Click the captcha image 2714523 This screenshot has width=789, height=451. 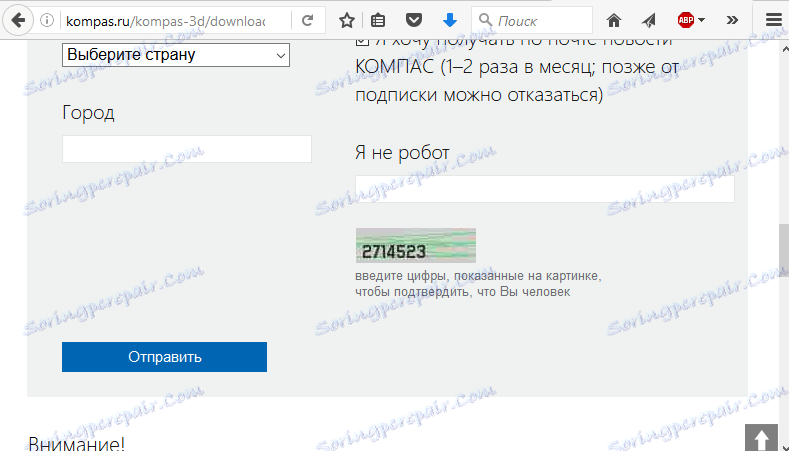point(416,246)
